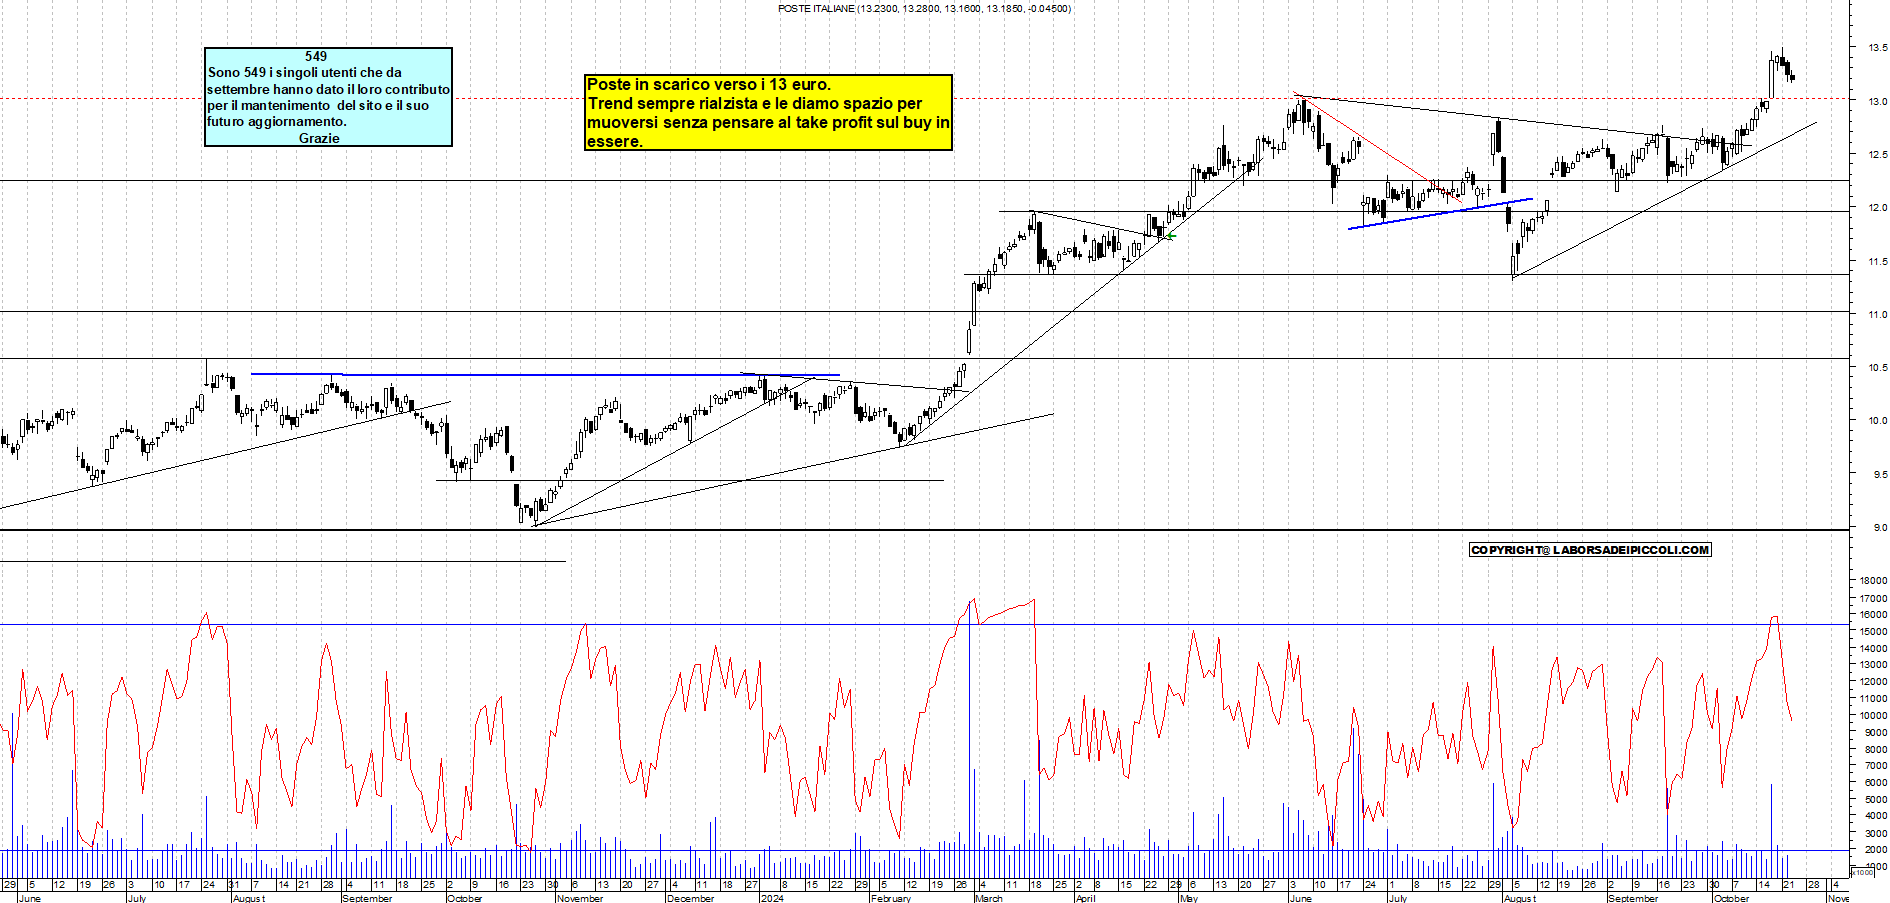Click the 9.0 price axis label
1890x903 pixels.
coord(1879,528)
